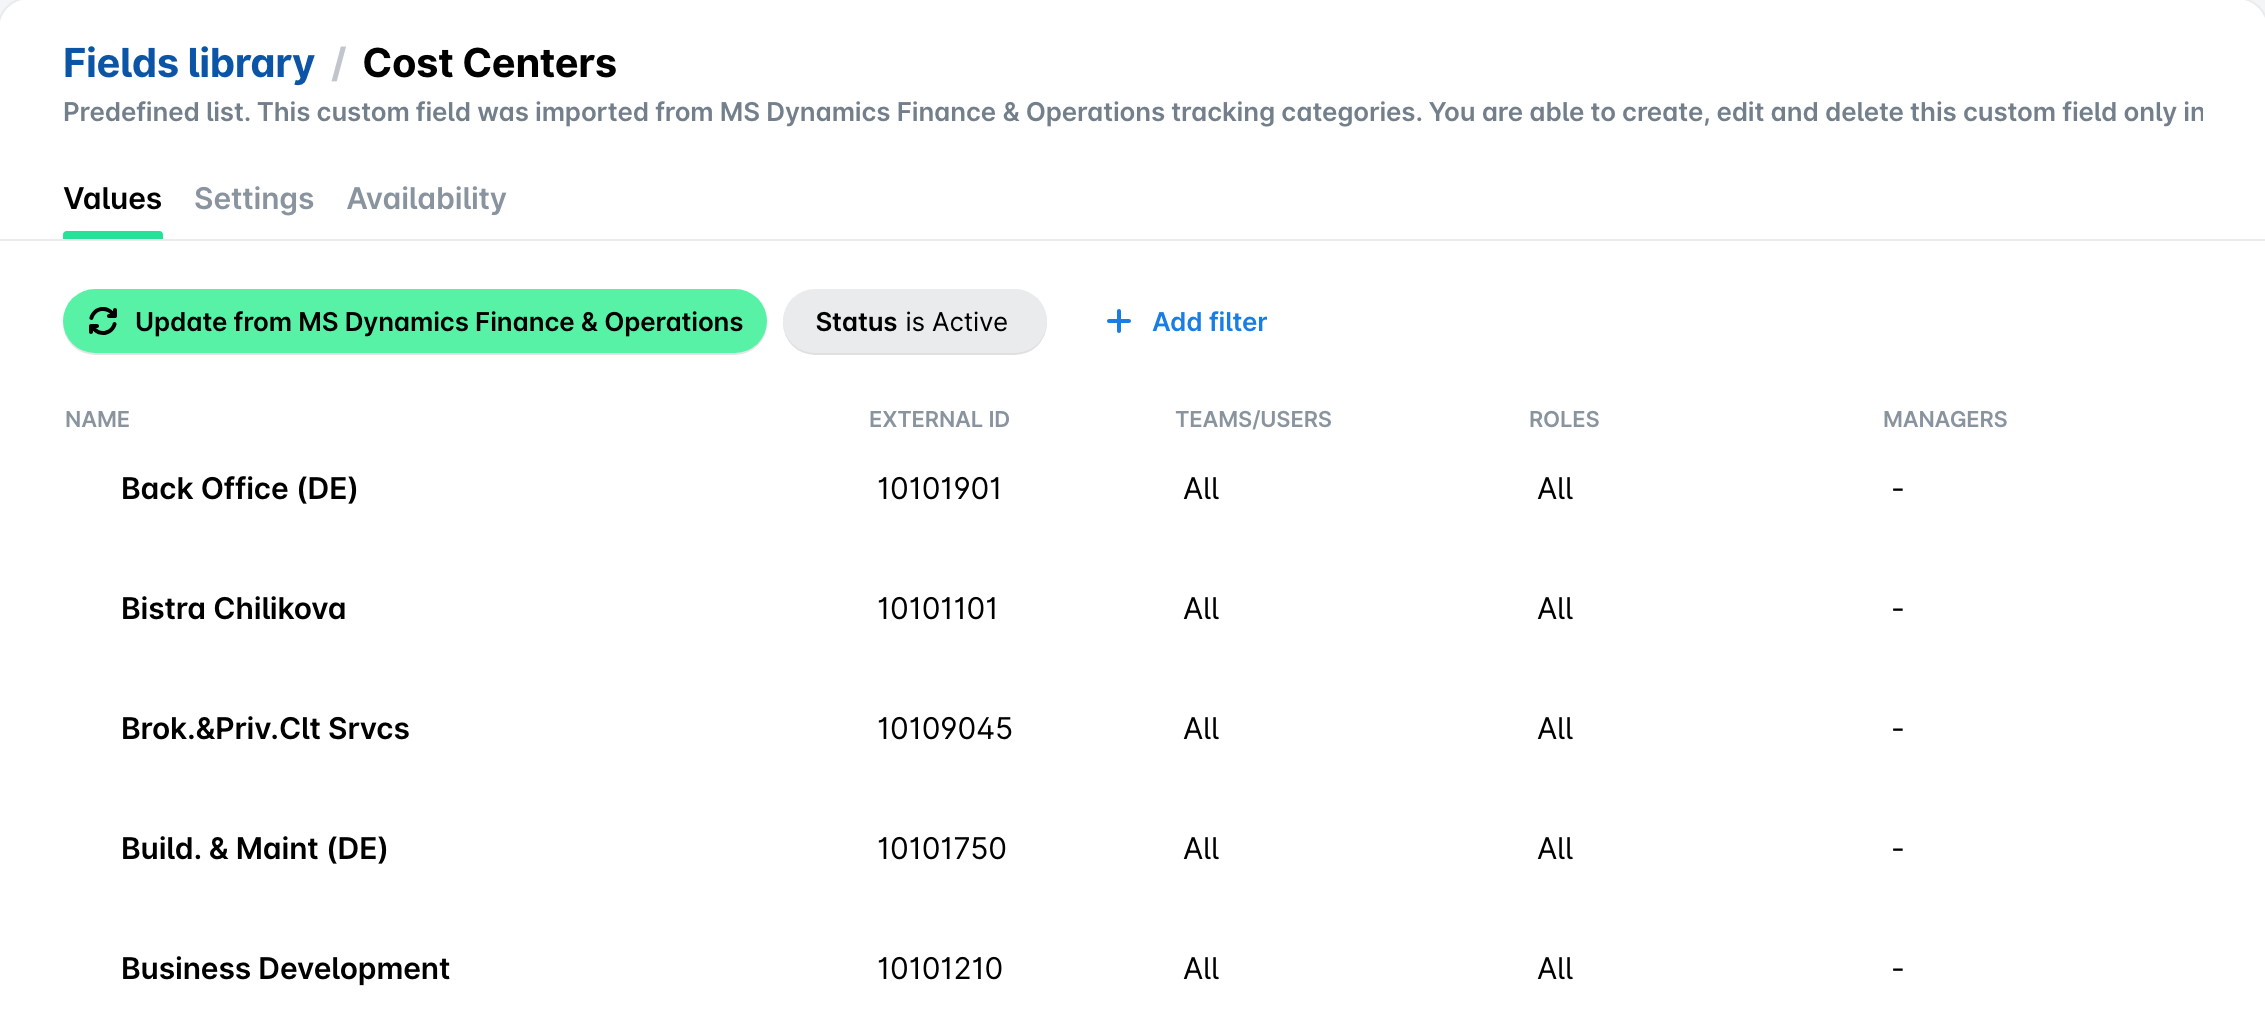Select the Build. & Maint (DE) row name

tap(254, 848)
